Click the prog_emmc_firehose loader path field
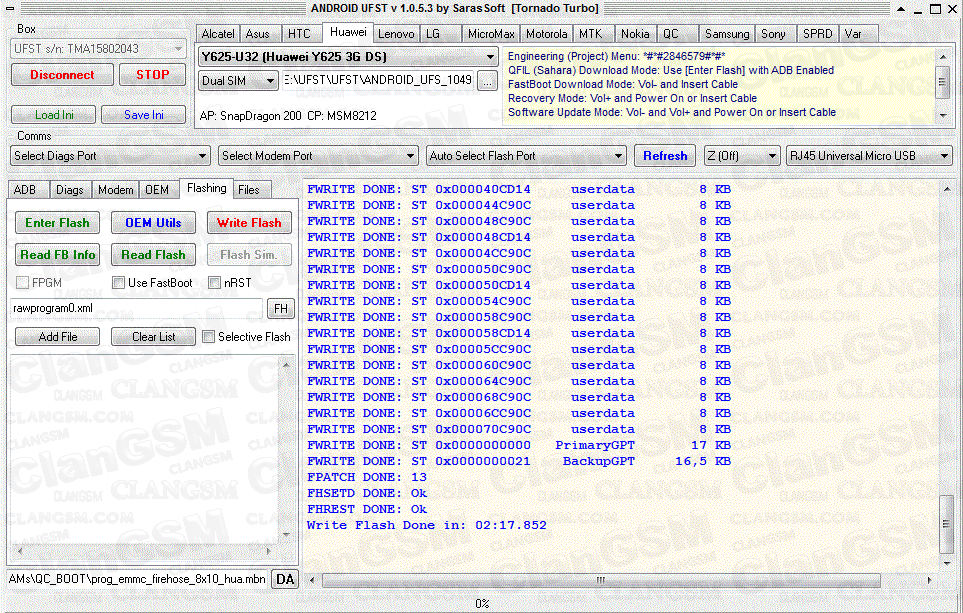 point(138,579)
